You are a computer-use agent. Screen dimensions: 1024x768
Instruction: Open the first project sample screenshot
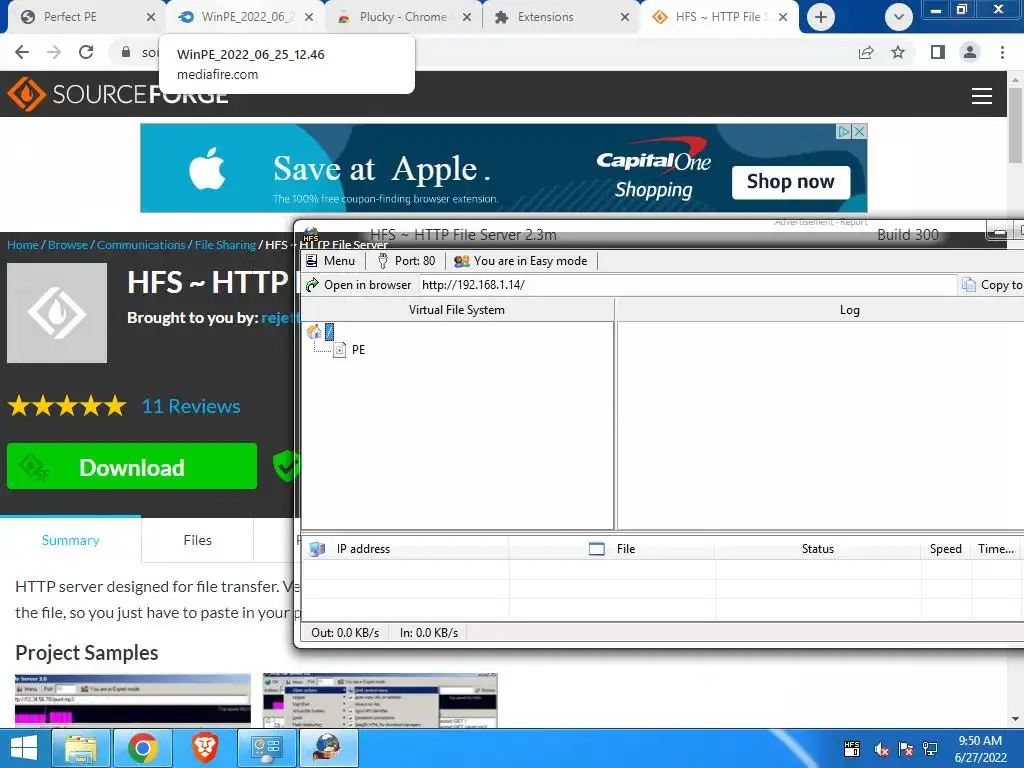click(133, 699)
